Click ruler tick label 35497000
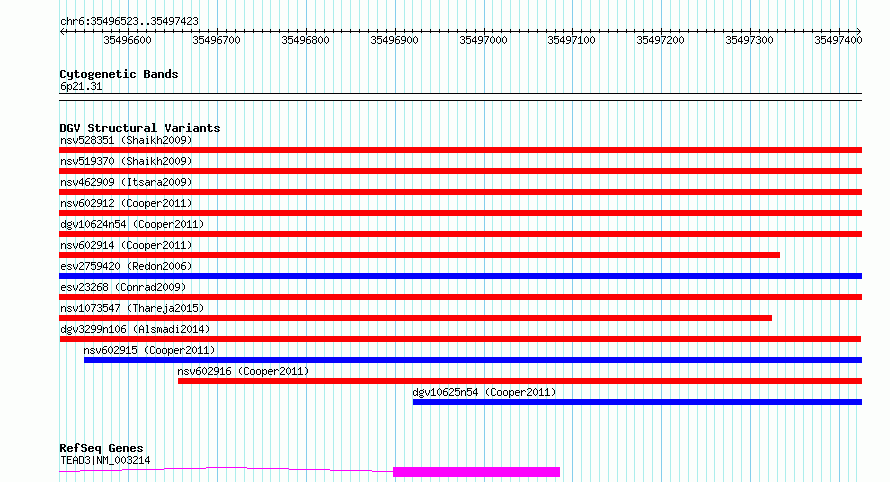 (x=483, y=40)
